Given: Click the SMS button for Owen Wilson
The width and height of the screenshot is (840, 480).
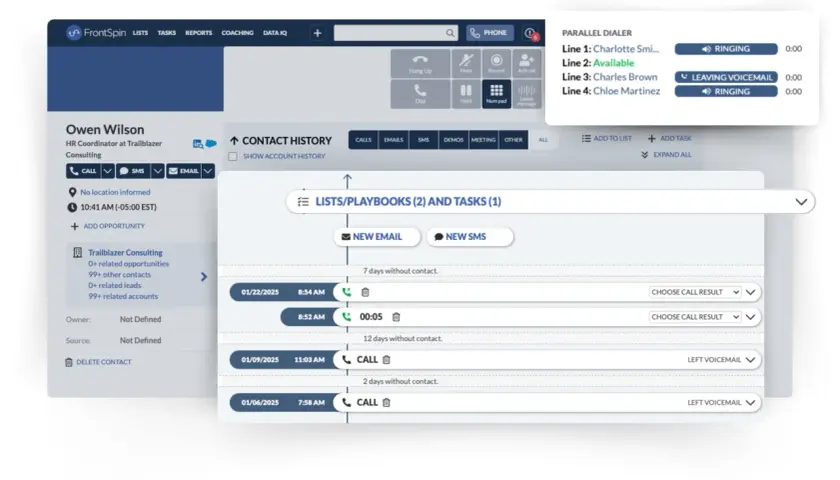Looking at the screenshot, I should coord(133,171).
